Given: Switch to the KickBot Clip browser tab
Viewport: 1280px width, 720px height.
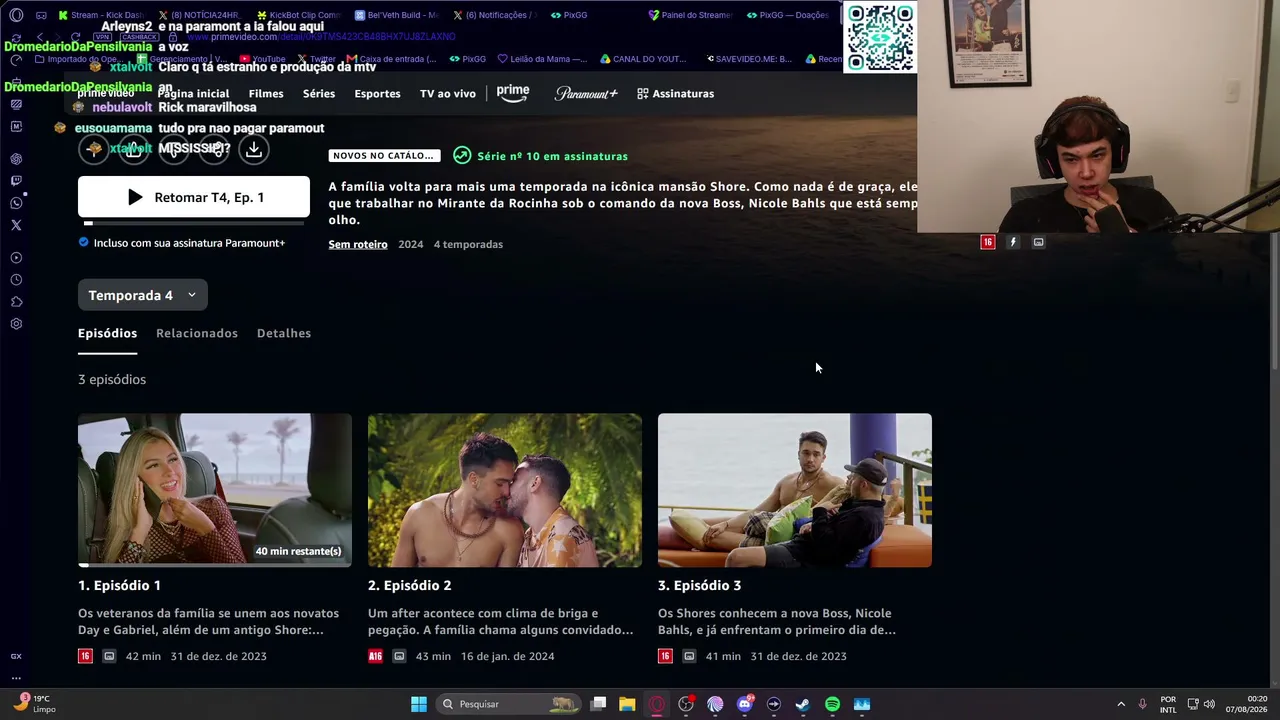Looking at the screenshot, I should pos(298,15).
